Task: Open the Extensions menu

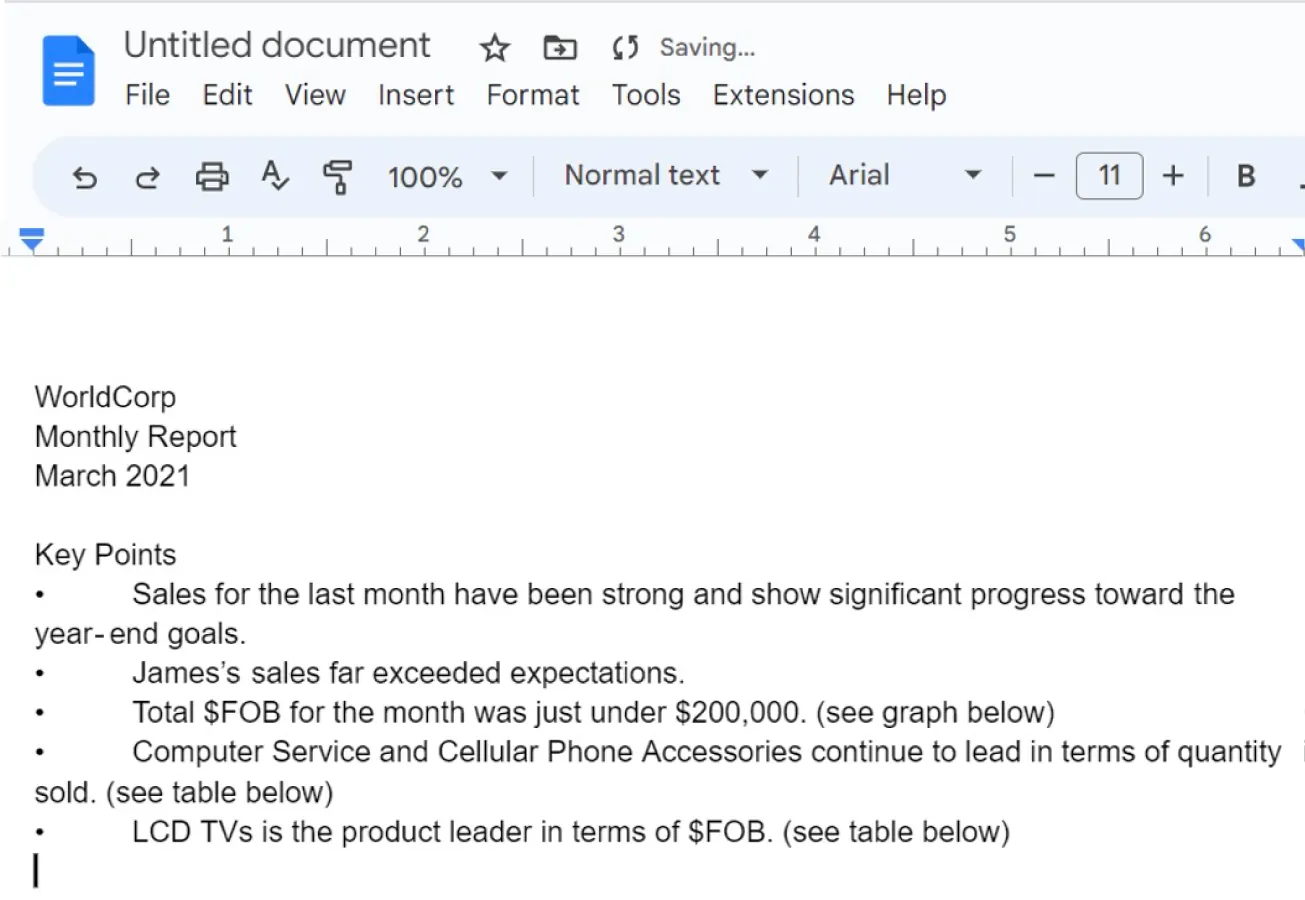Action: tap(783, 95)
